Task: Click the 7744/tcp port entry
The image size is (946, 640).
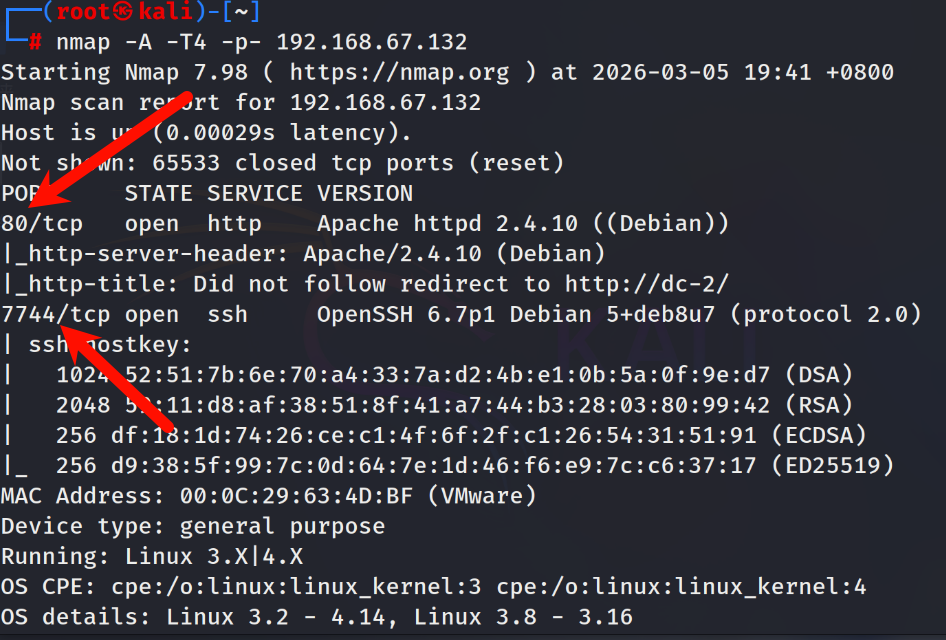Action: 56,314
